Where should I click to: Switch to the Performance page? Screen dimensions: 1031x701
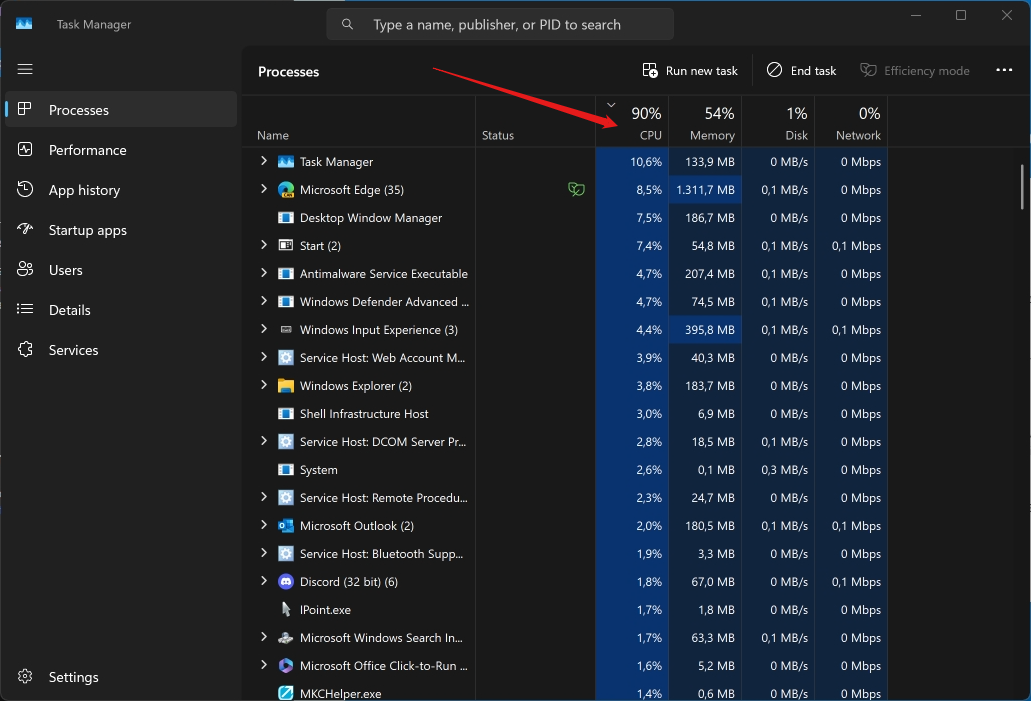pos(87,150)
